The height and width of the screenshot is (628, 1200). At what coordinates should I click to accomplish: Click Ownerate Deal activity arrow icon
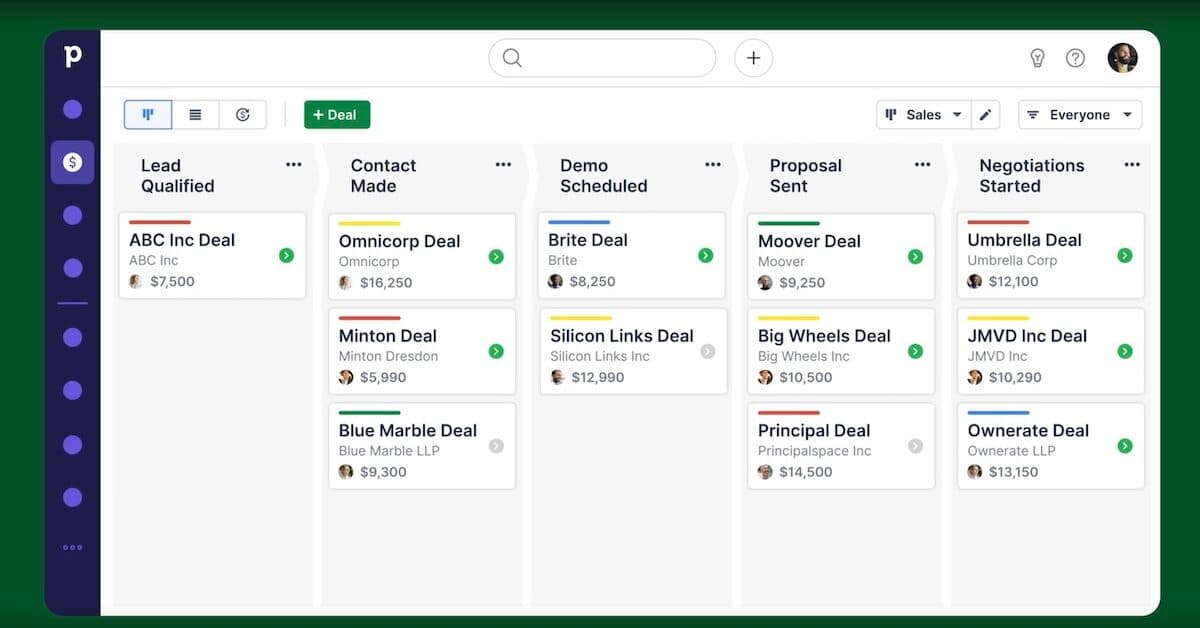point(1125,446)
